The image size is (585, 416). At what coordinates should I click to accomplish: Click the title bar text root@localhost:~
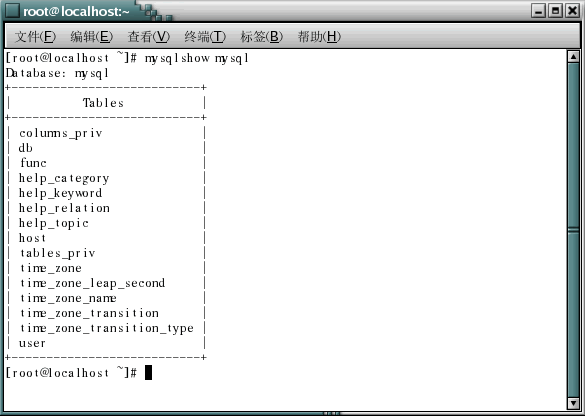pyautogui.click(x=76, y=11)
